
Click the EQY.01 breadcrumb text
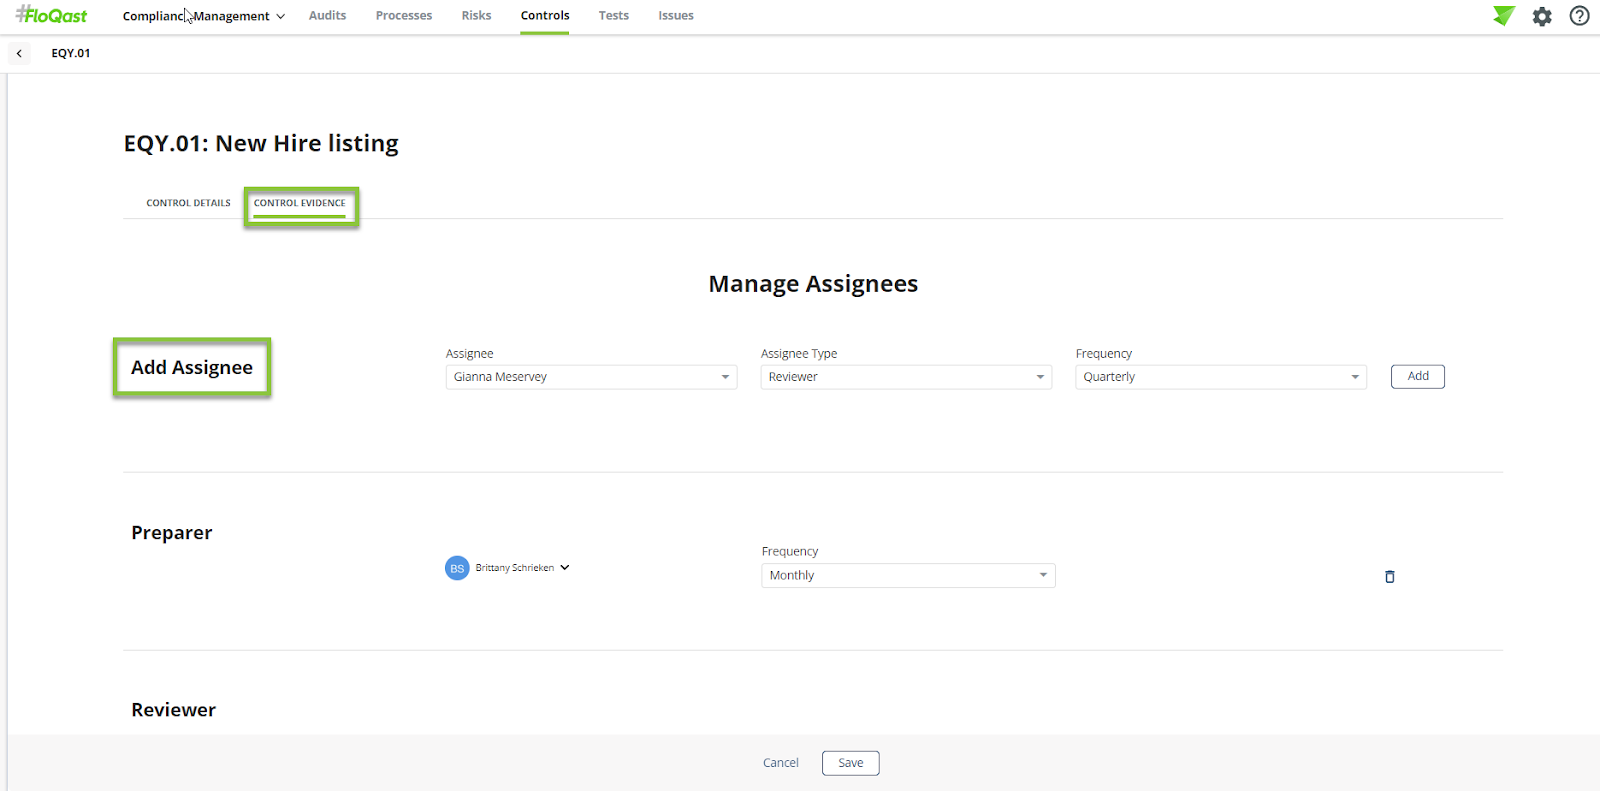pyautogui.click(x=71, y=53)
